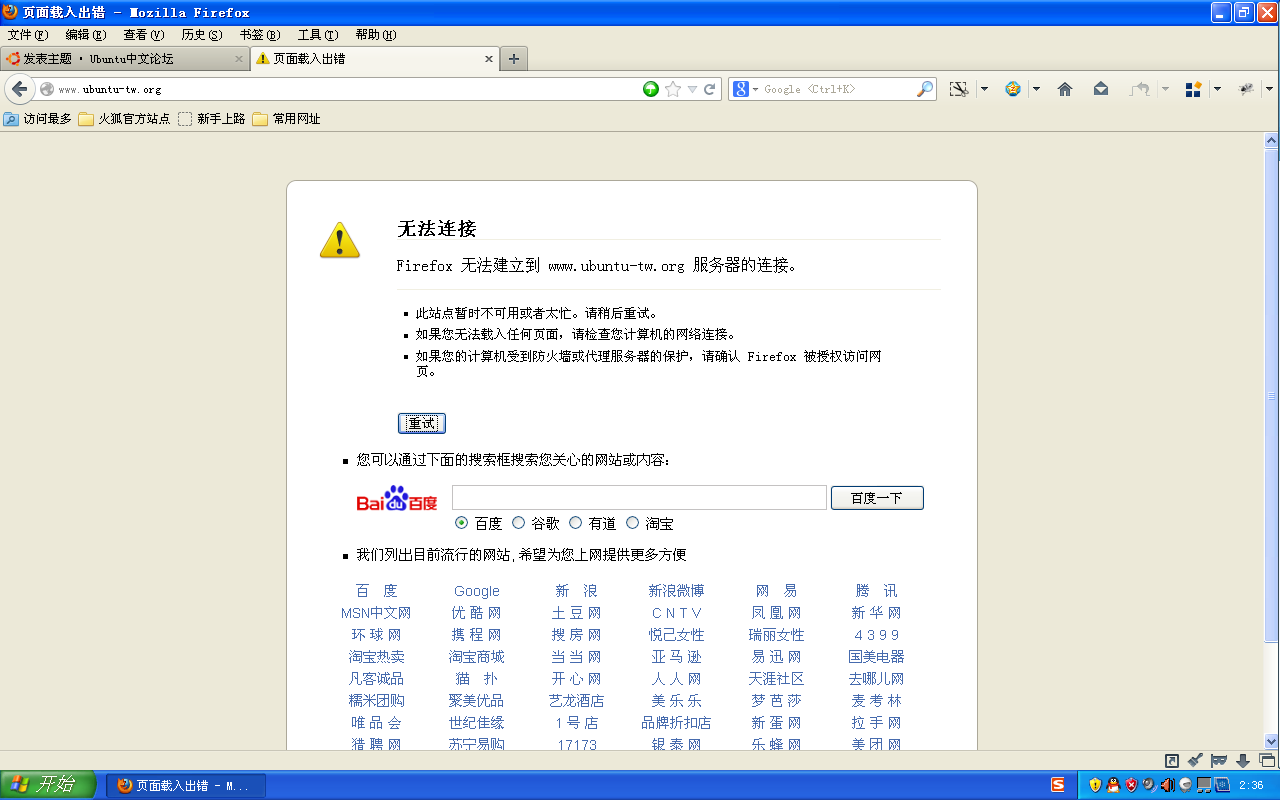Open the 文件 menu
Viewport: 1280px width, 800px height.
27,35
